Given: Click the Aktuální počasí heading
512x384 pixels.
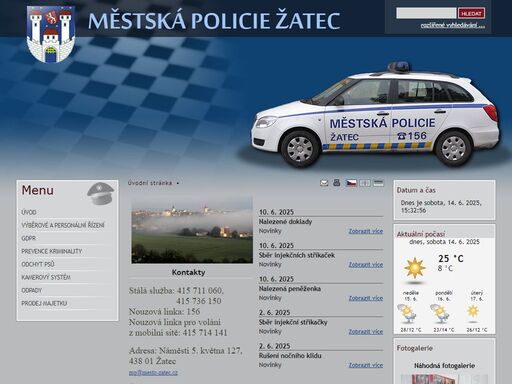Looking at the screenshot, I should pos(421,234).
